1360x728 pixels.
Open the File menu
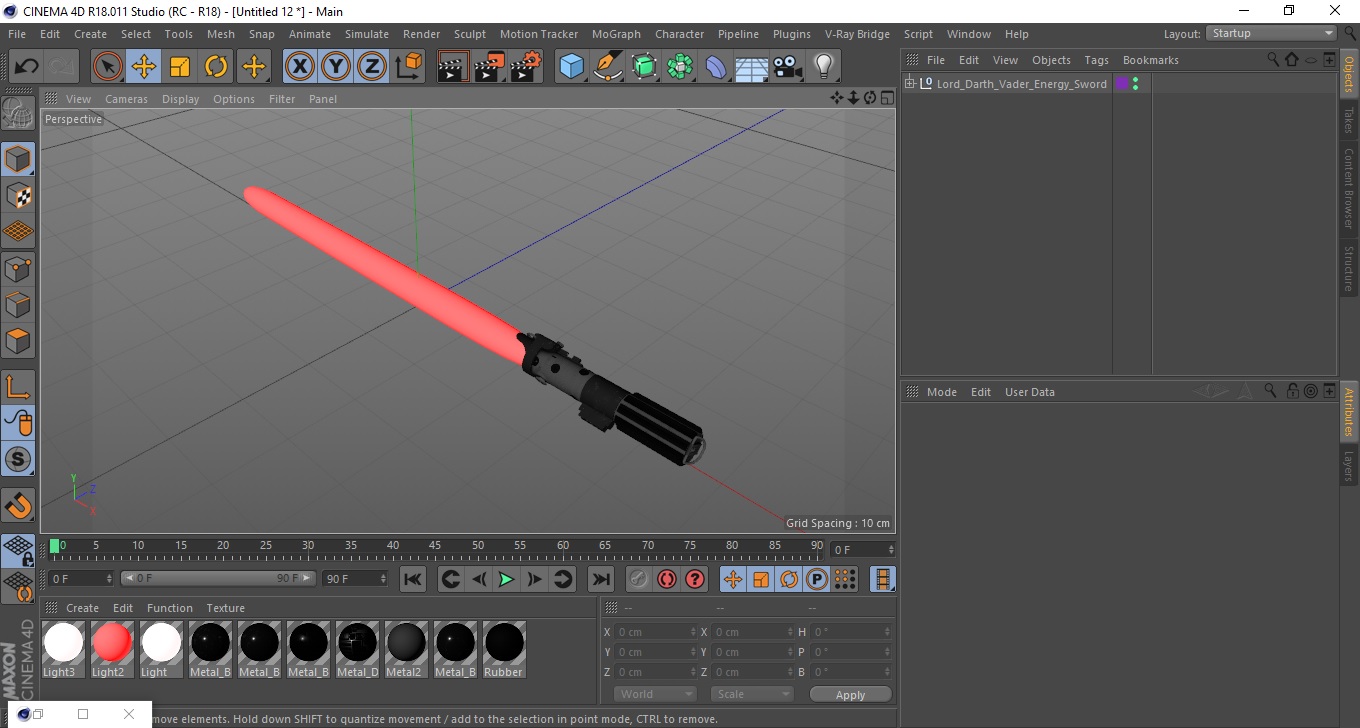[x=17, y=34]
